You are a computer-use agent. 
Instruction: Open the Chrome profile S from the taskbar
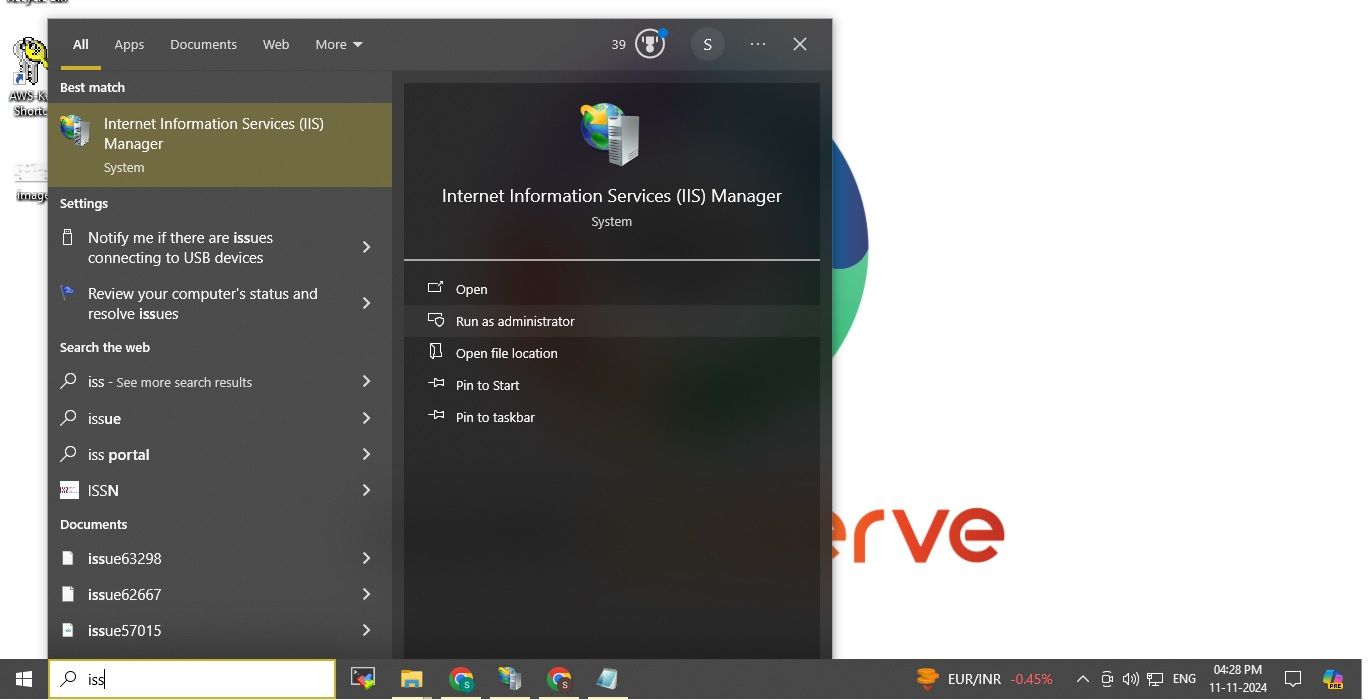tap(461, 679)
